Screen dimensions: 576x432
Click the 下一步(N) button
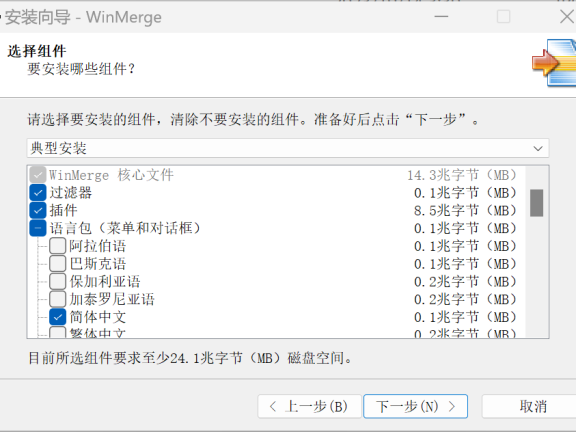(x=415, y=406)
